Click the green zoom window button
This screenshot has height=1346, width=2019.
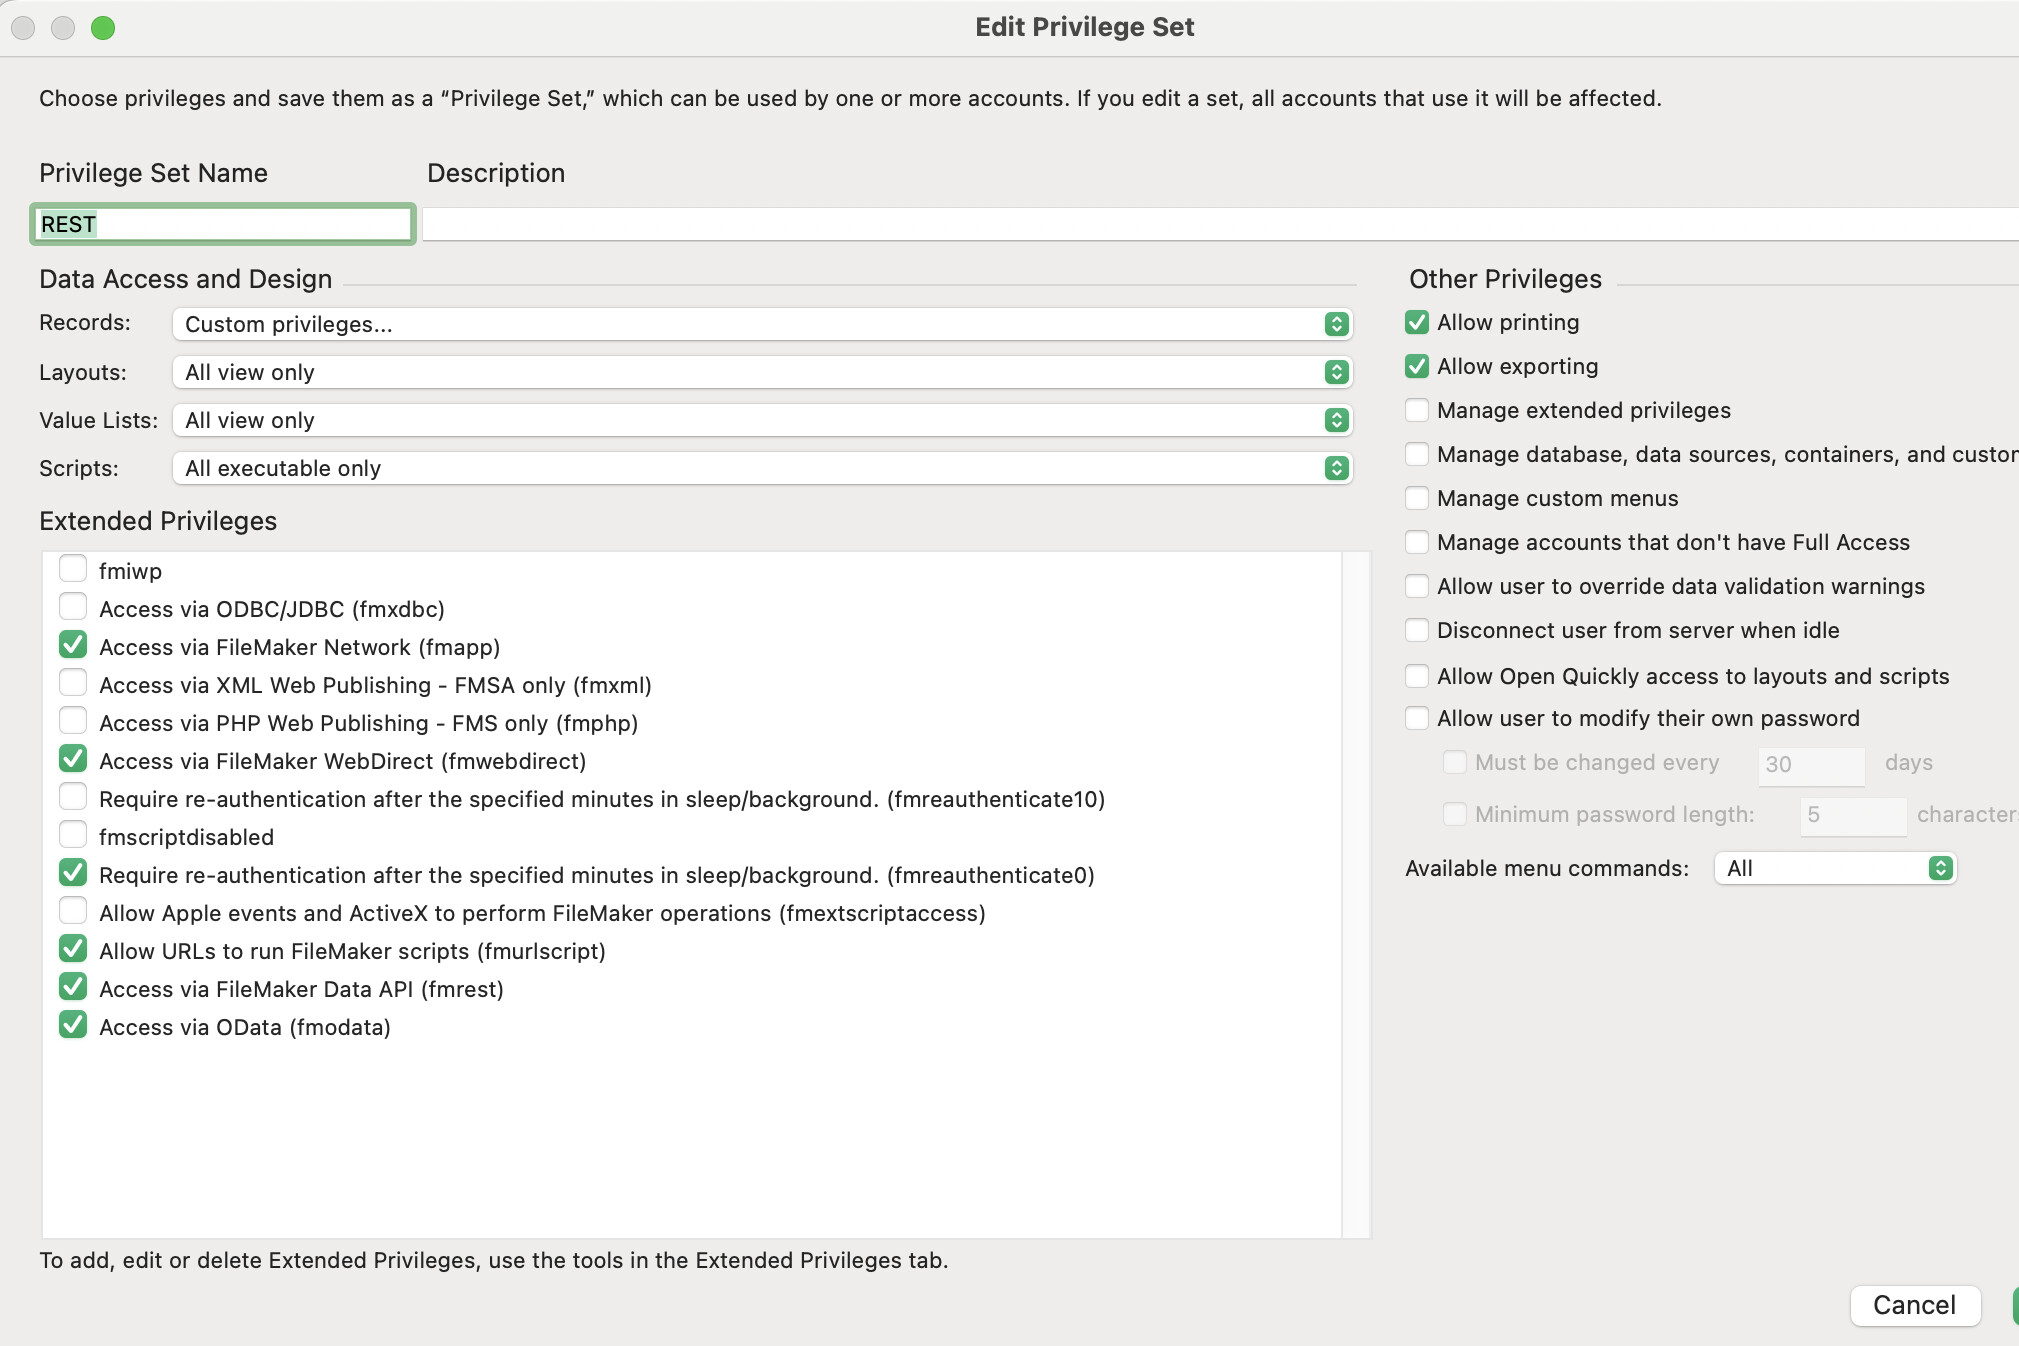click(103, 28)
